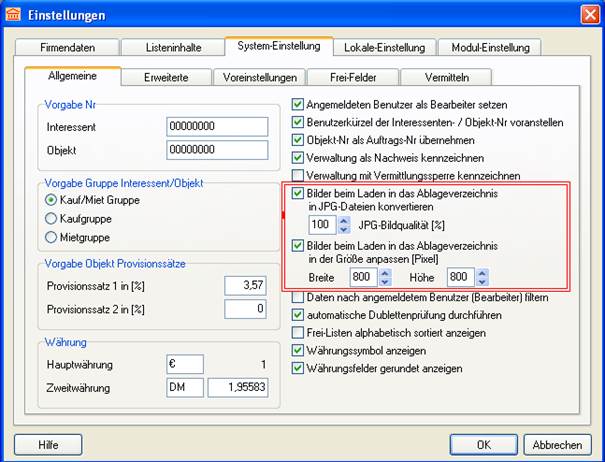The height and width of the screenshot is (462, 605).
Task: Go to the Lokale-Einstellung tab
Action: [384, 47]
